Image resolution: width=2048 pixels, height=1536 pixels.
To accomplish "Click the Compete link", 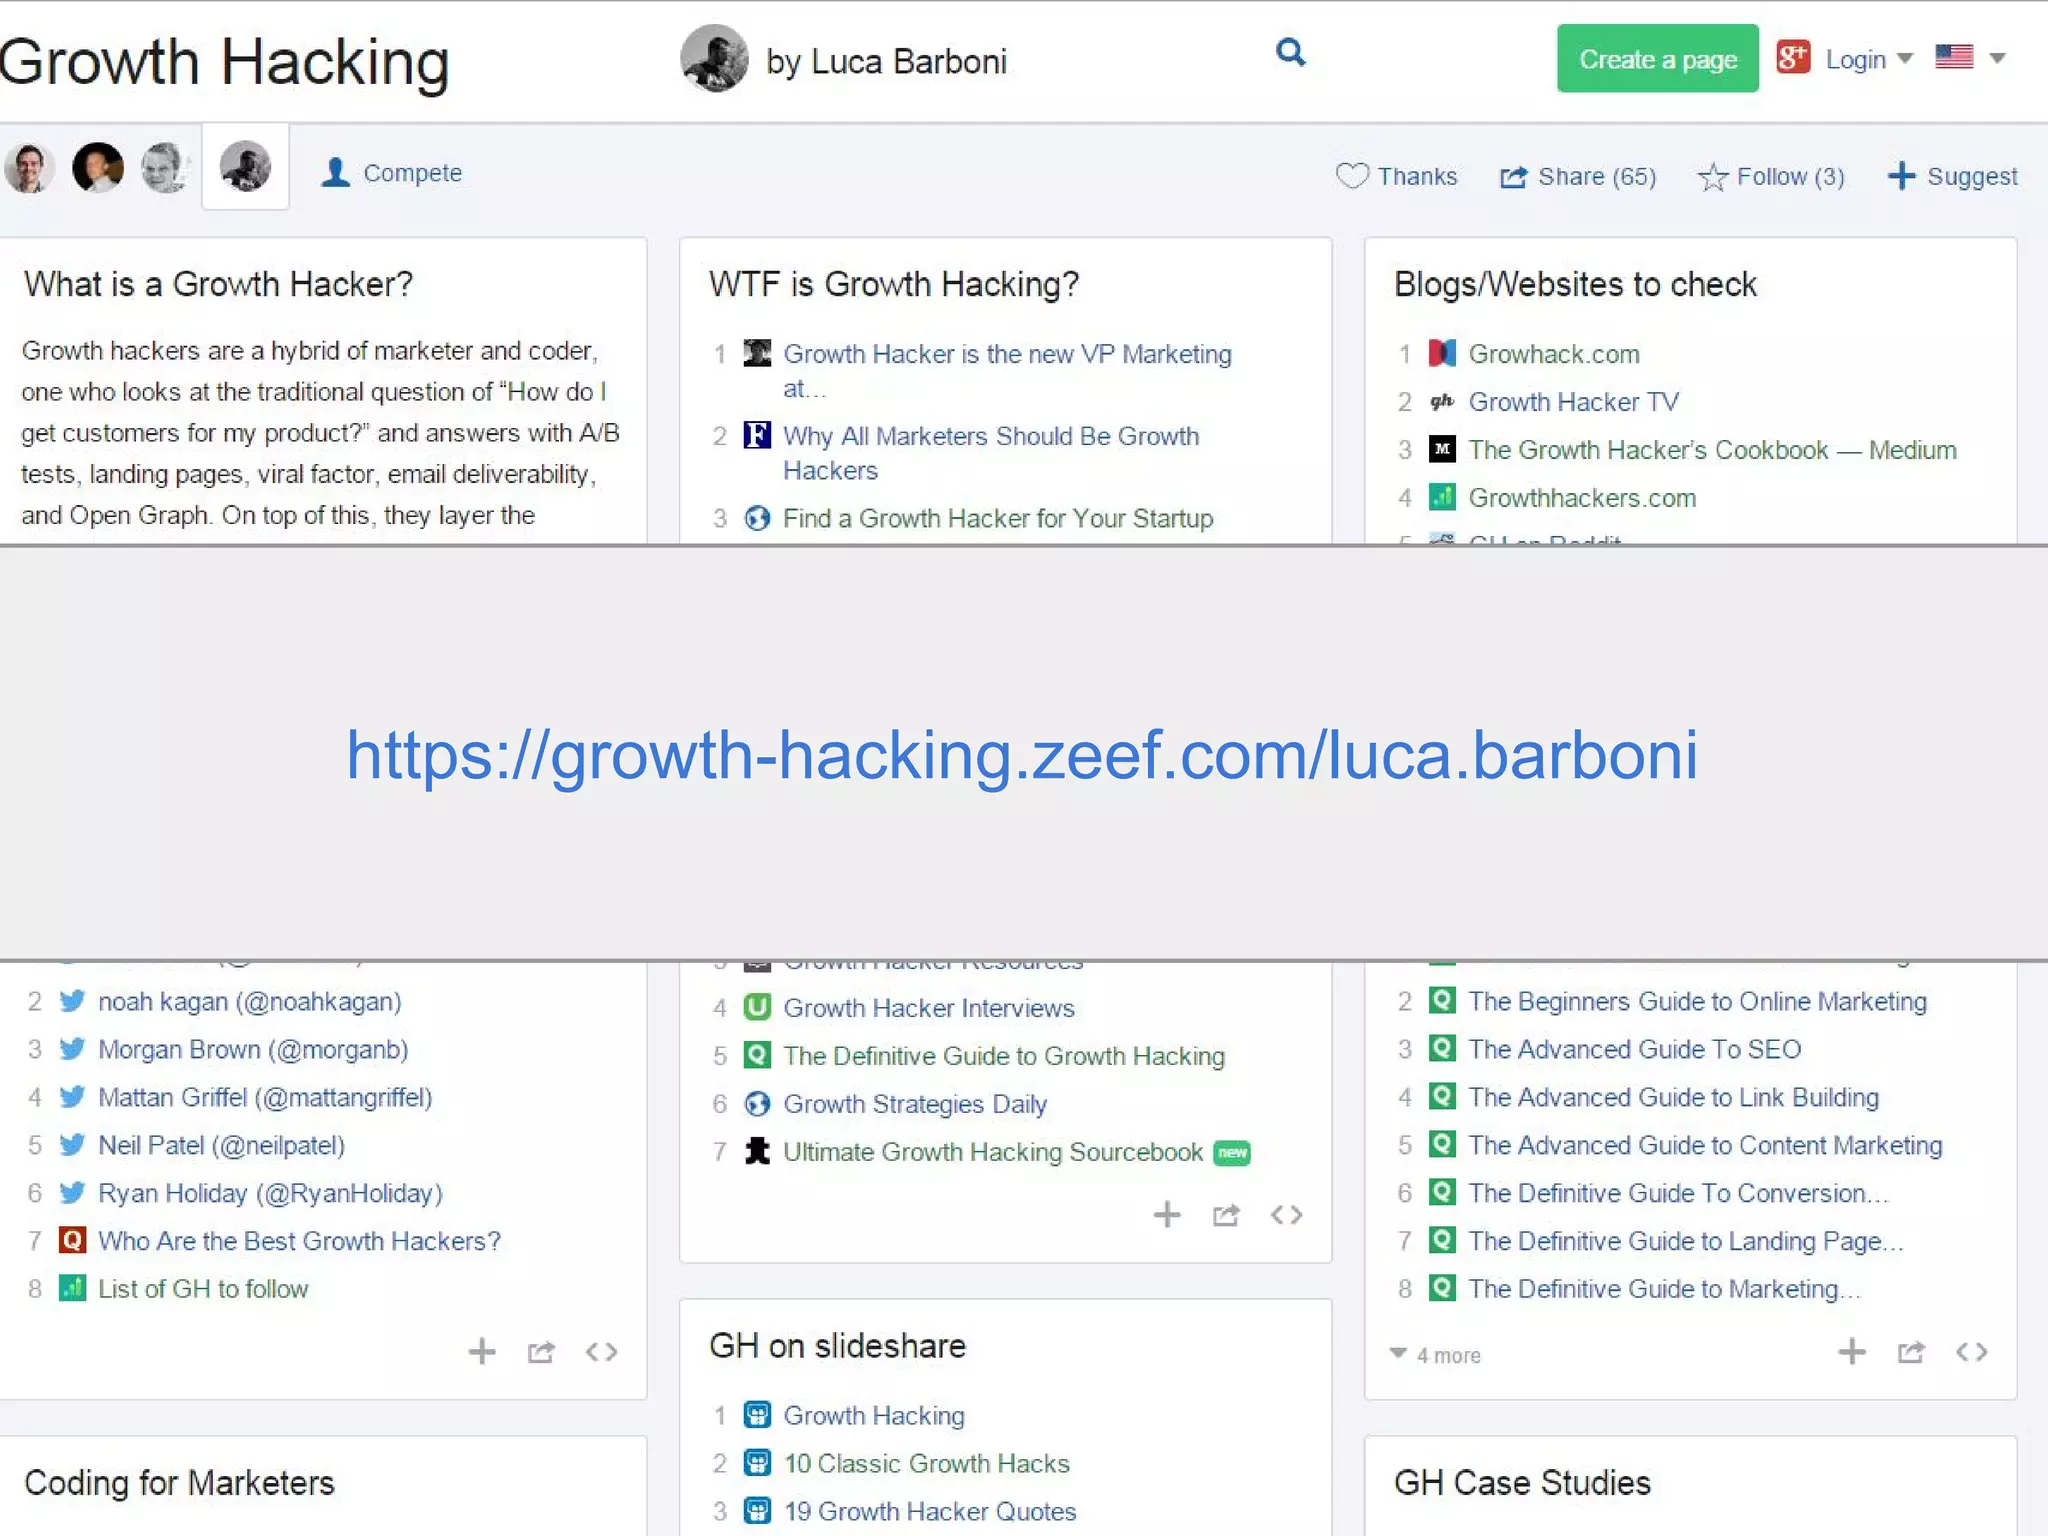I will pyautogui.click(x=391, y=173).
